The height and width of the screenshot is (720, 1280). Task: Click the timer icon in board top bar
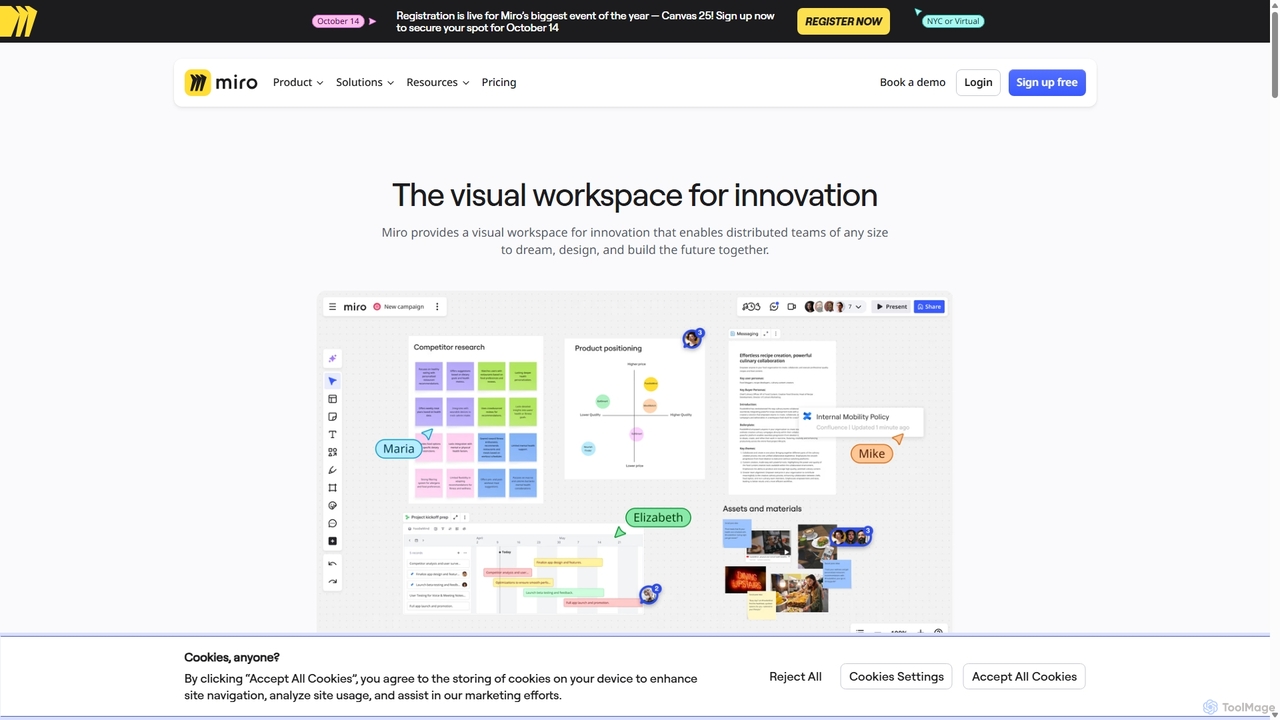[x=752, y=307]
